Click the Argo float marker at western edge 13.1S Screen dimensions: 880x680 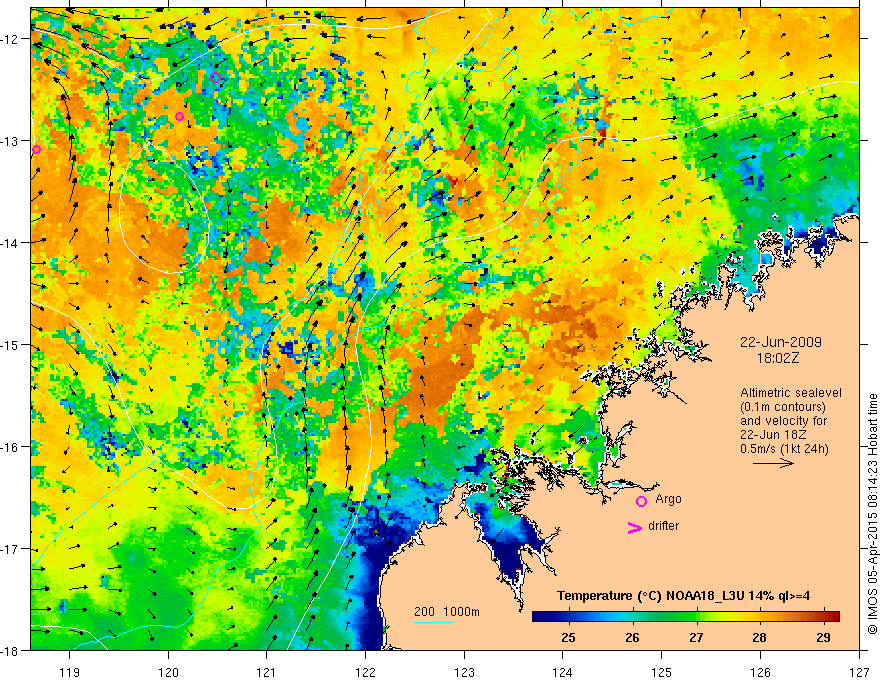(36, 149)
